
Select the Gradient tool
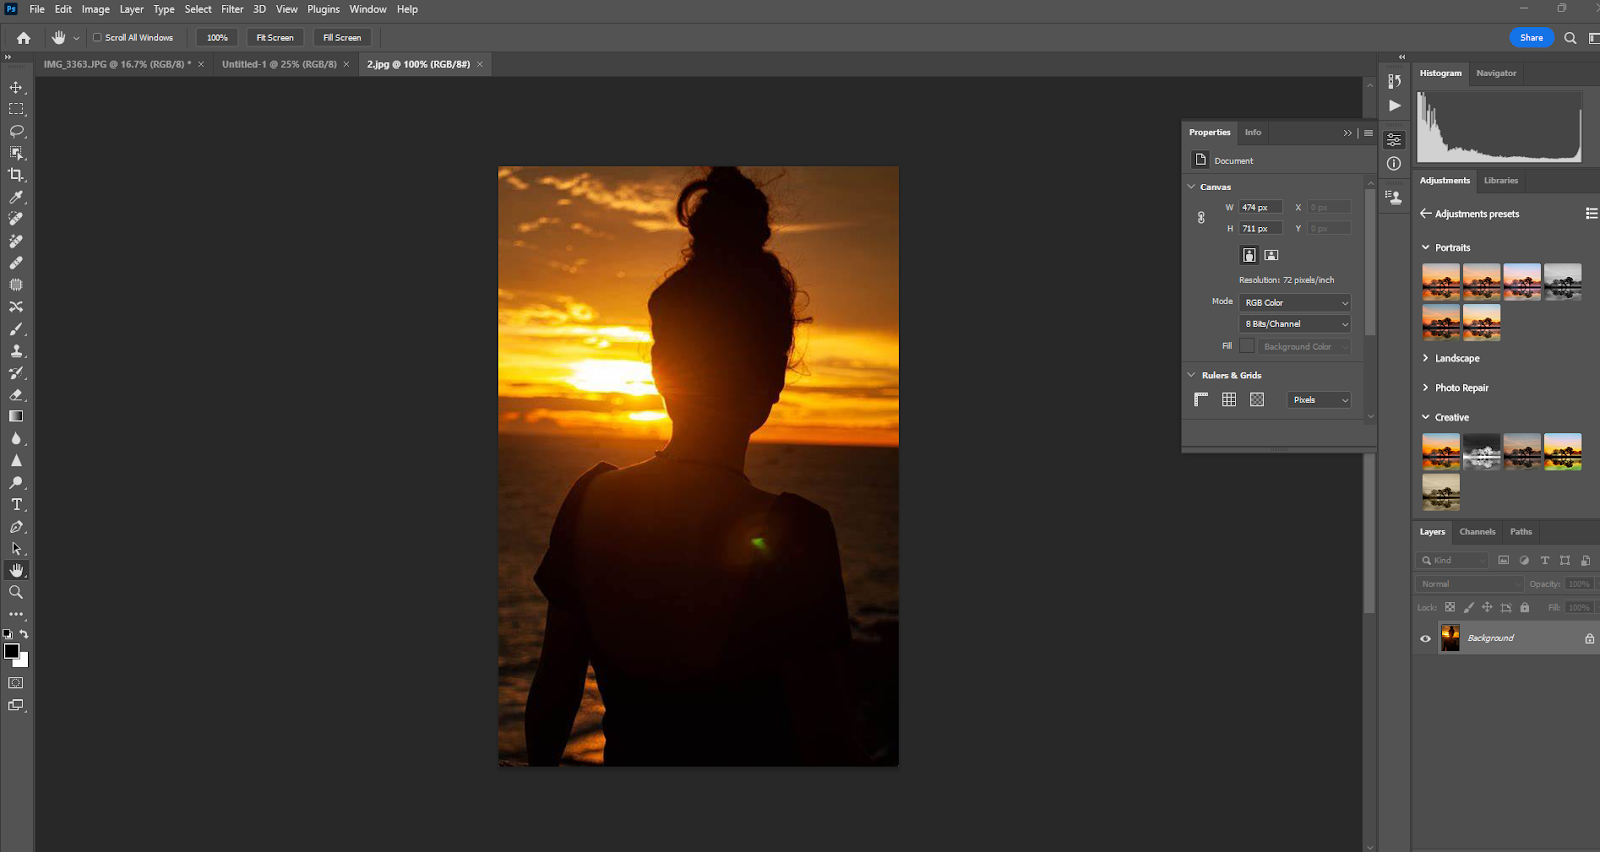click(16, 416)
